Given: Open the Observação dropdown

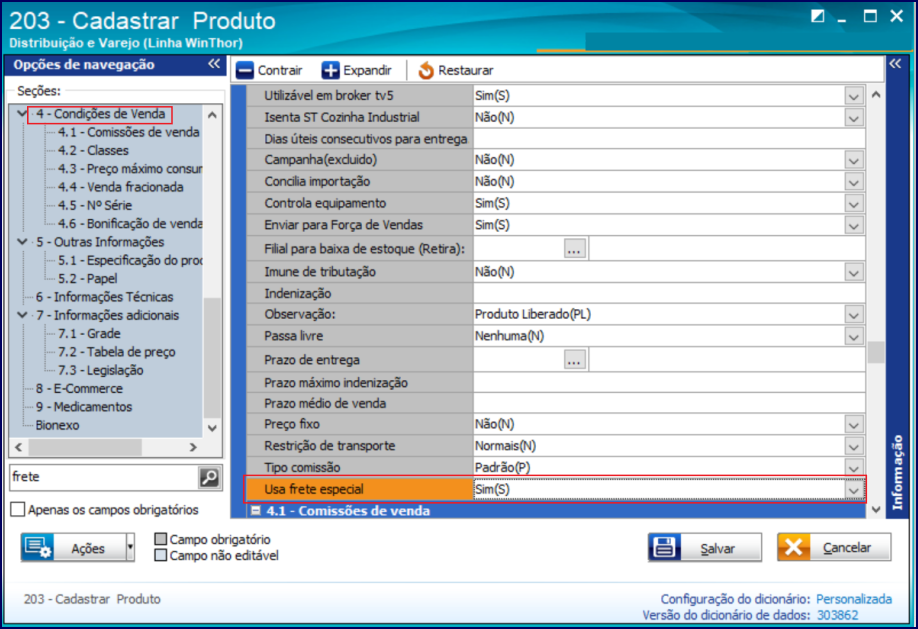Looking at the screenshot, I should [x=854, y=314].
